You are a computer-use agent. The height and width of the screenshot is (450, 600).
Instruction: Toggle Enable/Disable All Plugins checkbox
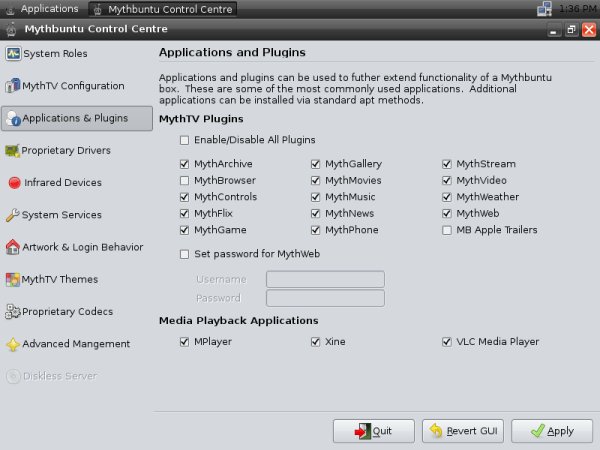pos(184,140)
